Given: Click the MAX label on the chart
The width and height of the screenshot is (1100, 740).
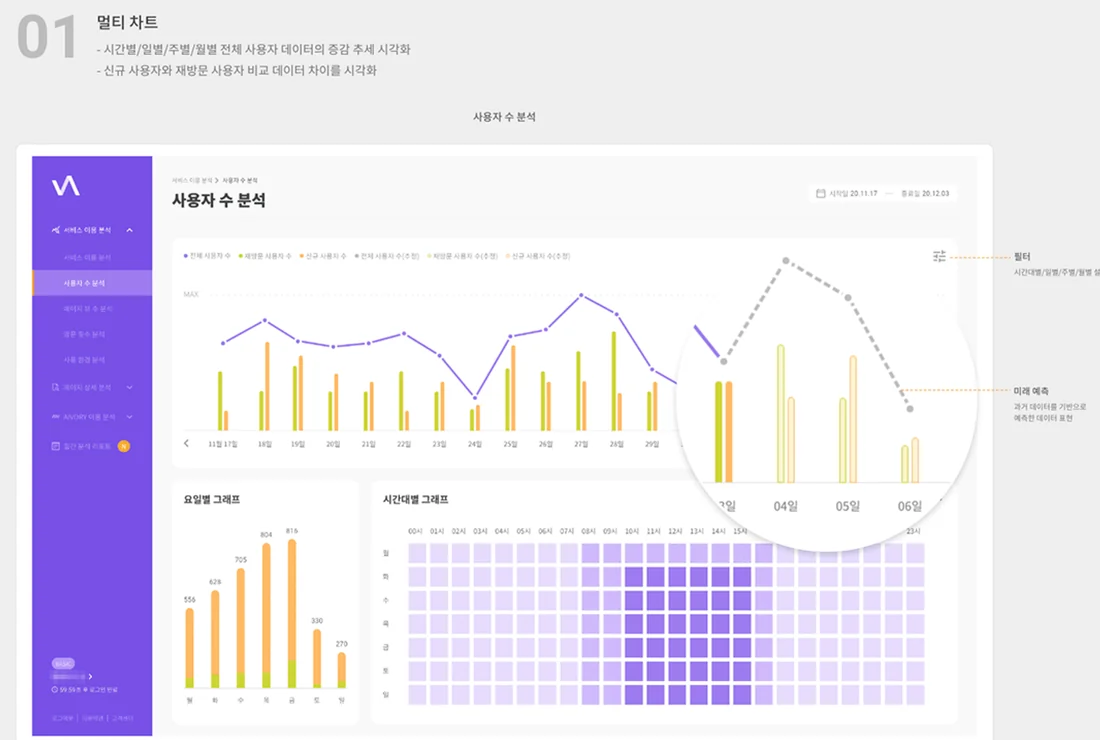Looking at the screenshot, I should click(x=191, y=295).
